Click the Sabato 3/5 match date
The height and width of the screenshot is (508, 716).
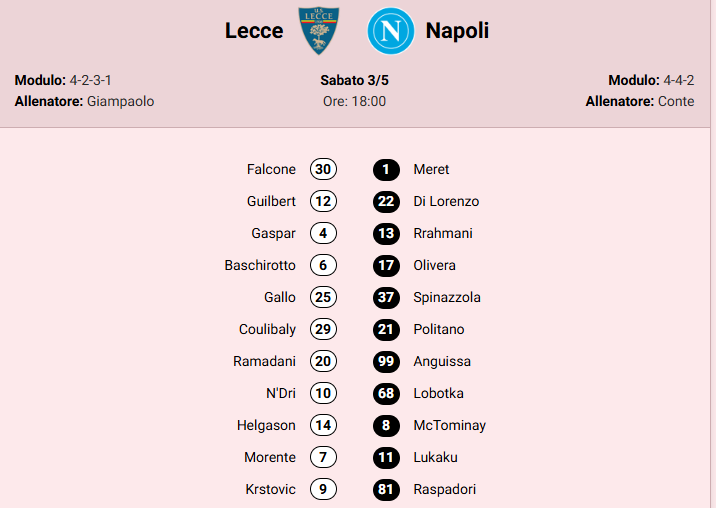[354, 80]
